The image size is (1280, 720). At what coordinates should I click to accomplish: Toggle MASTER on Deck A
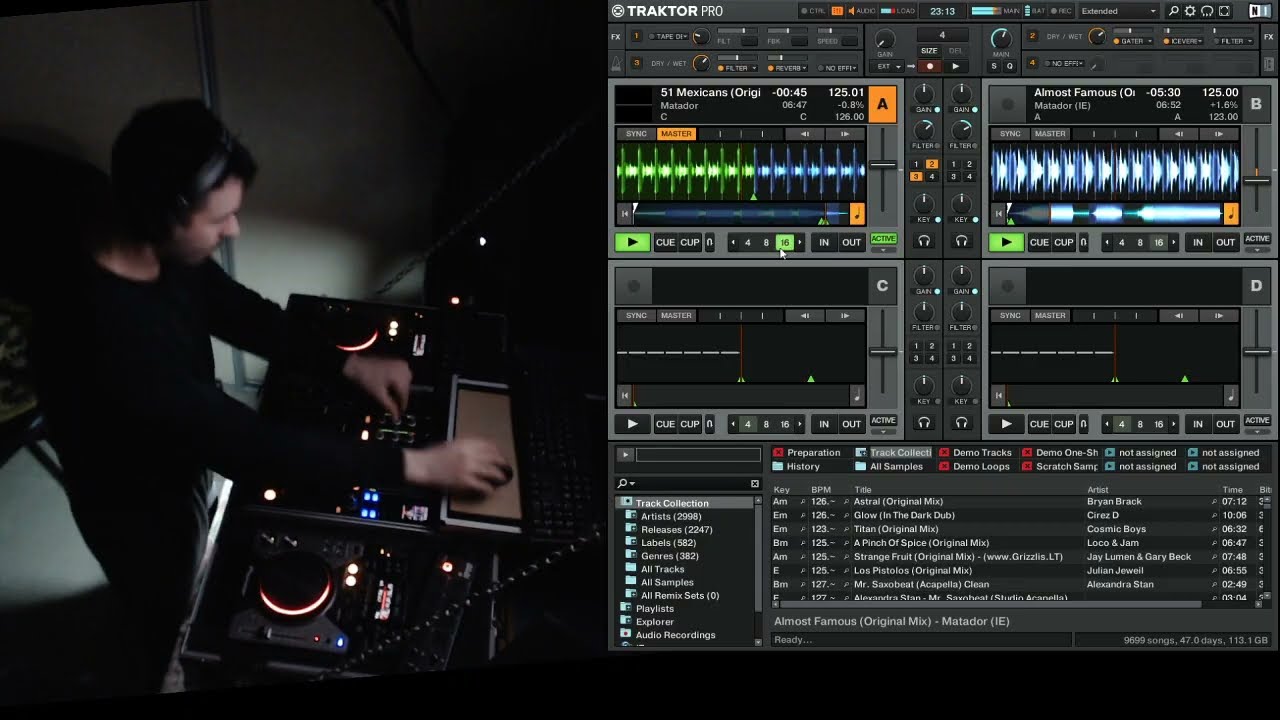pos(676,134)
